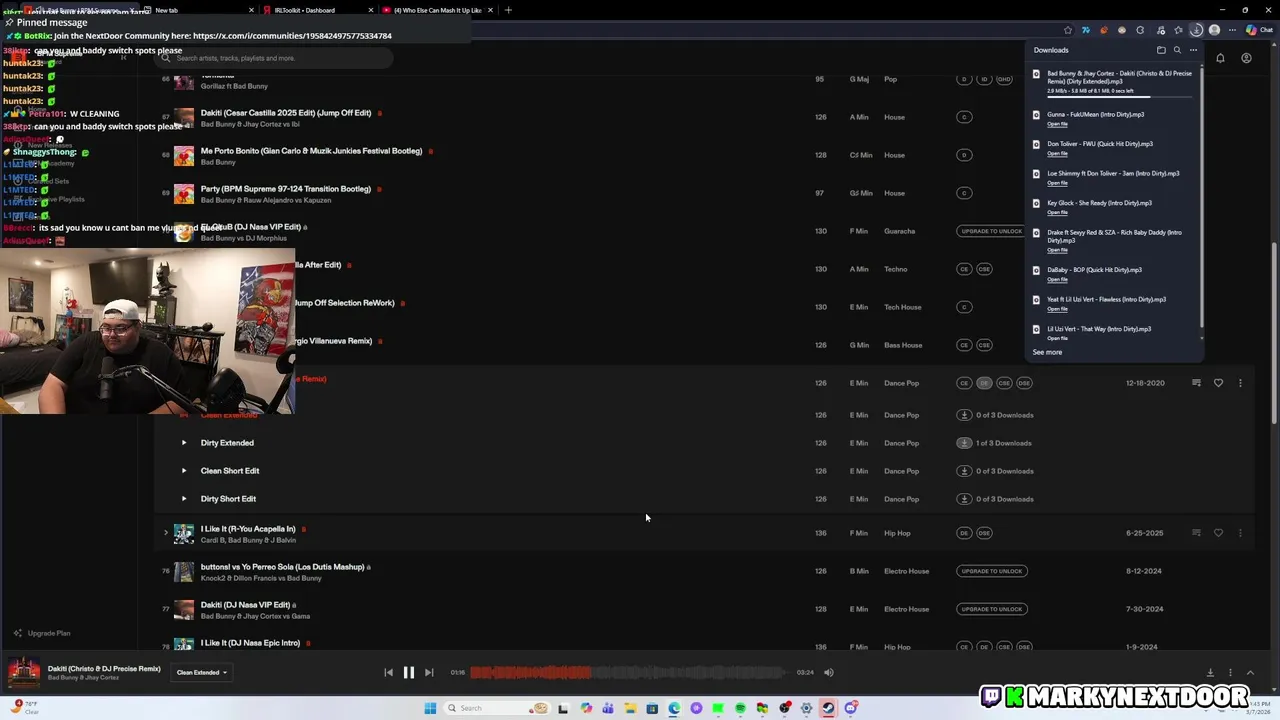Bookmark this page with the star icon

click(x=1068, y=30)
